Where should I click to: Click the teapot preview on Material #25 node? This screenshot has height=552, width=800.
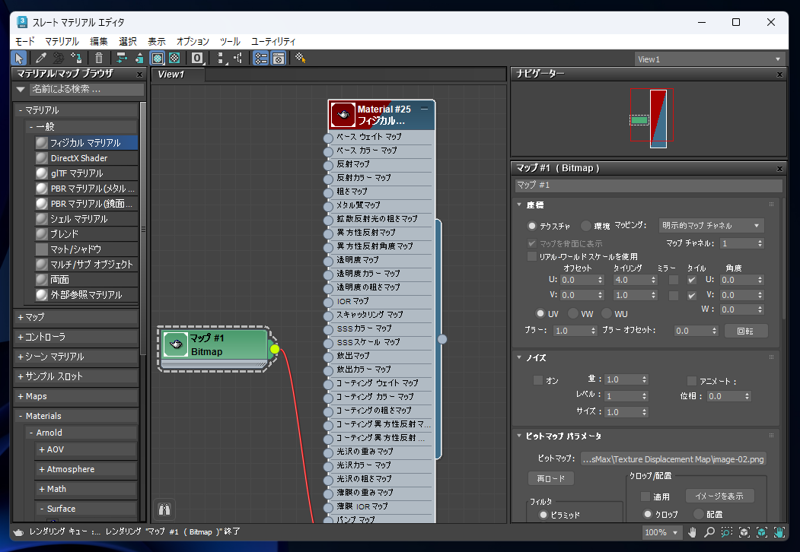[343, 115]
